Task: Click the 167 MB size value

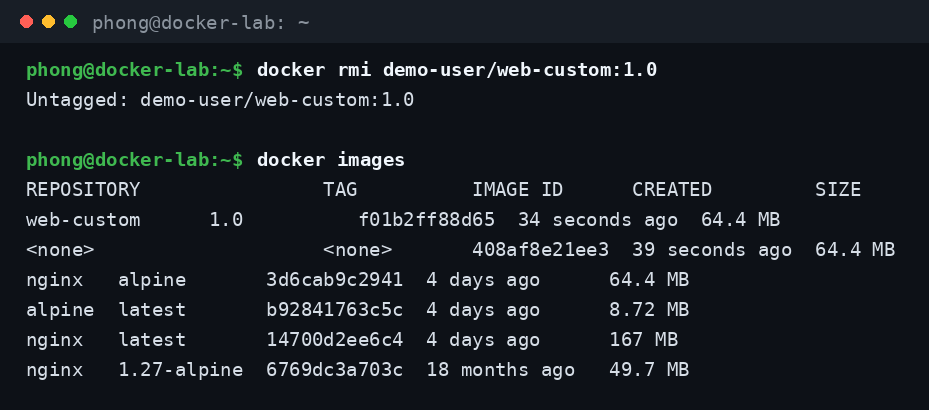Action: tap(643, 340)
